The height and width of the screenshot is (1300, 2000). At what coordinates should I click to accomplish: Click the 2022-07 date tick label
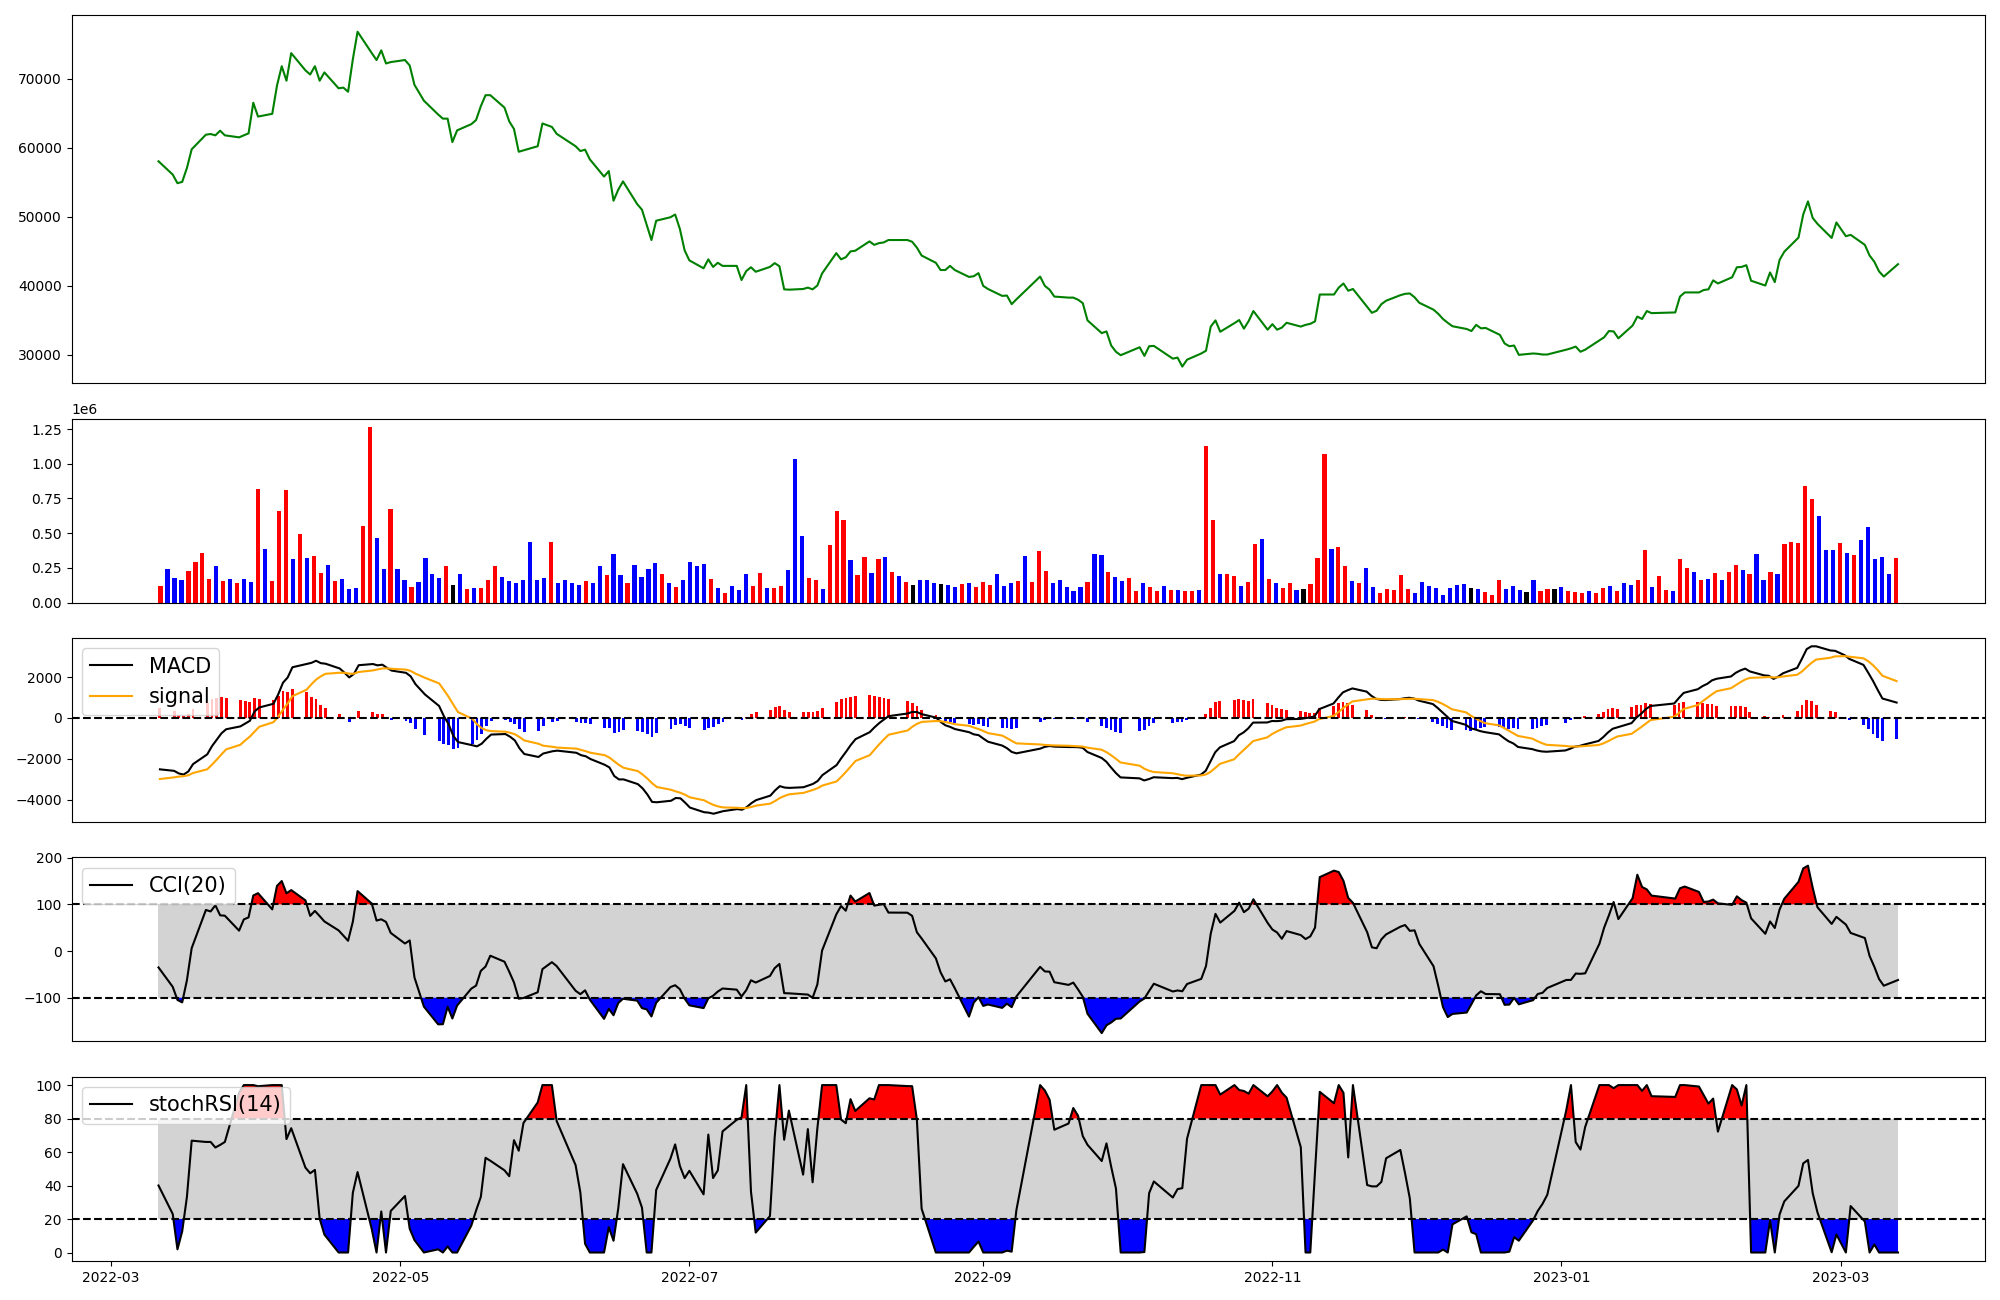click(x=690, y=1277)
